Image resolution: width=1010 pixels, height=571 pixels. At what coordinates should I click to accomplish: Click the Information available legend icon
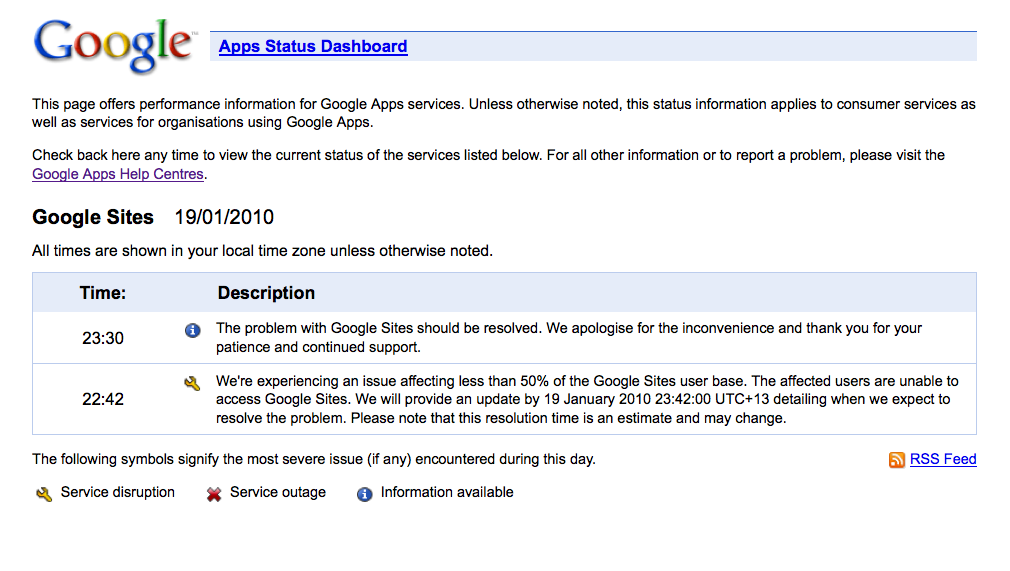point(365,494)
